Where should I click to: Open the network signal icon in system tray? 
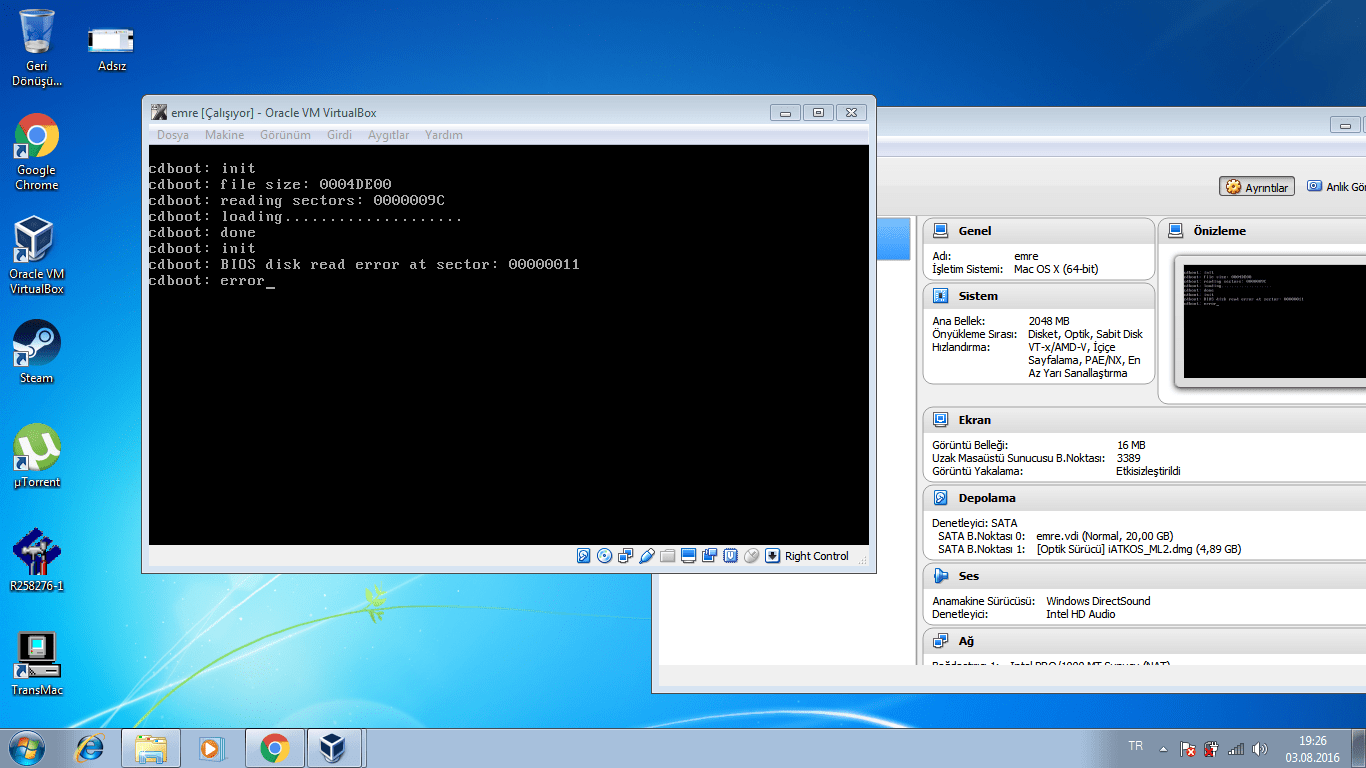[1236, 748]
